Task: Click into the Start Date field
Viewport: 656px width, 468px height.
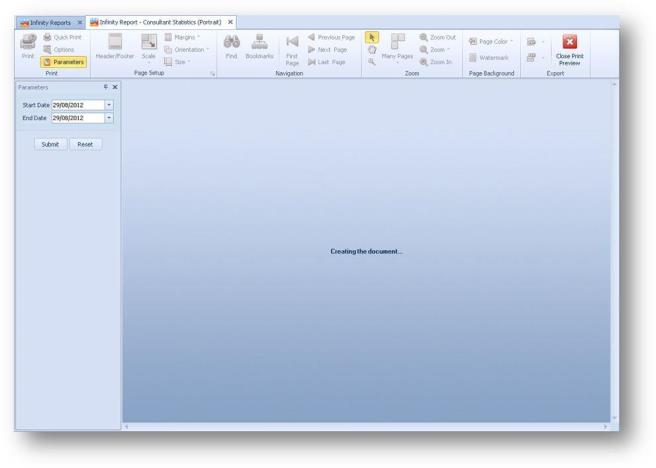Action: click(77, 105)
